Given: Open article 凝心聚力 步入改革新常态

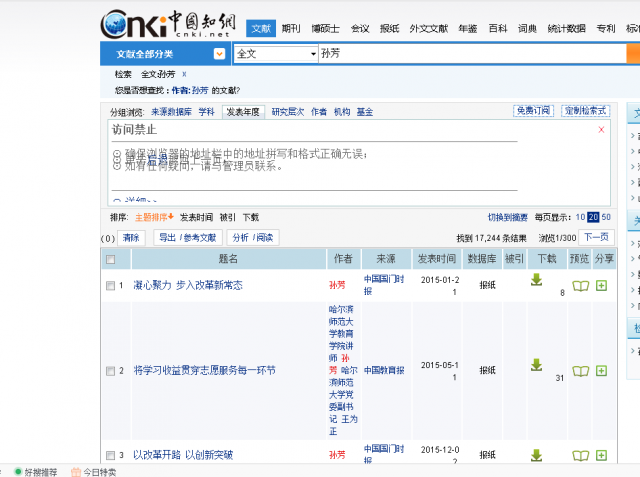Looking at the screenshot, I should pos(188,286).
